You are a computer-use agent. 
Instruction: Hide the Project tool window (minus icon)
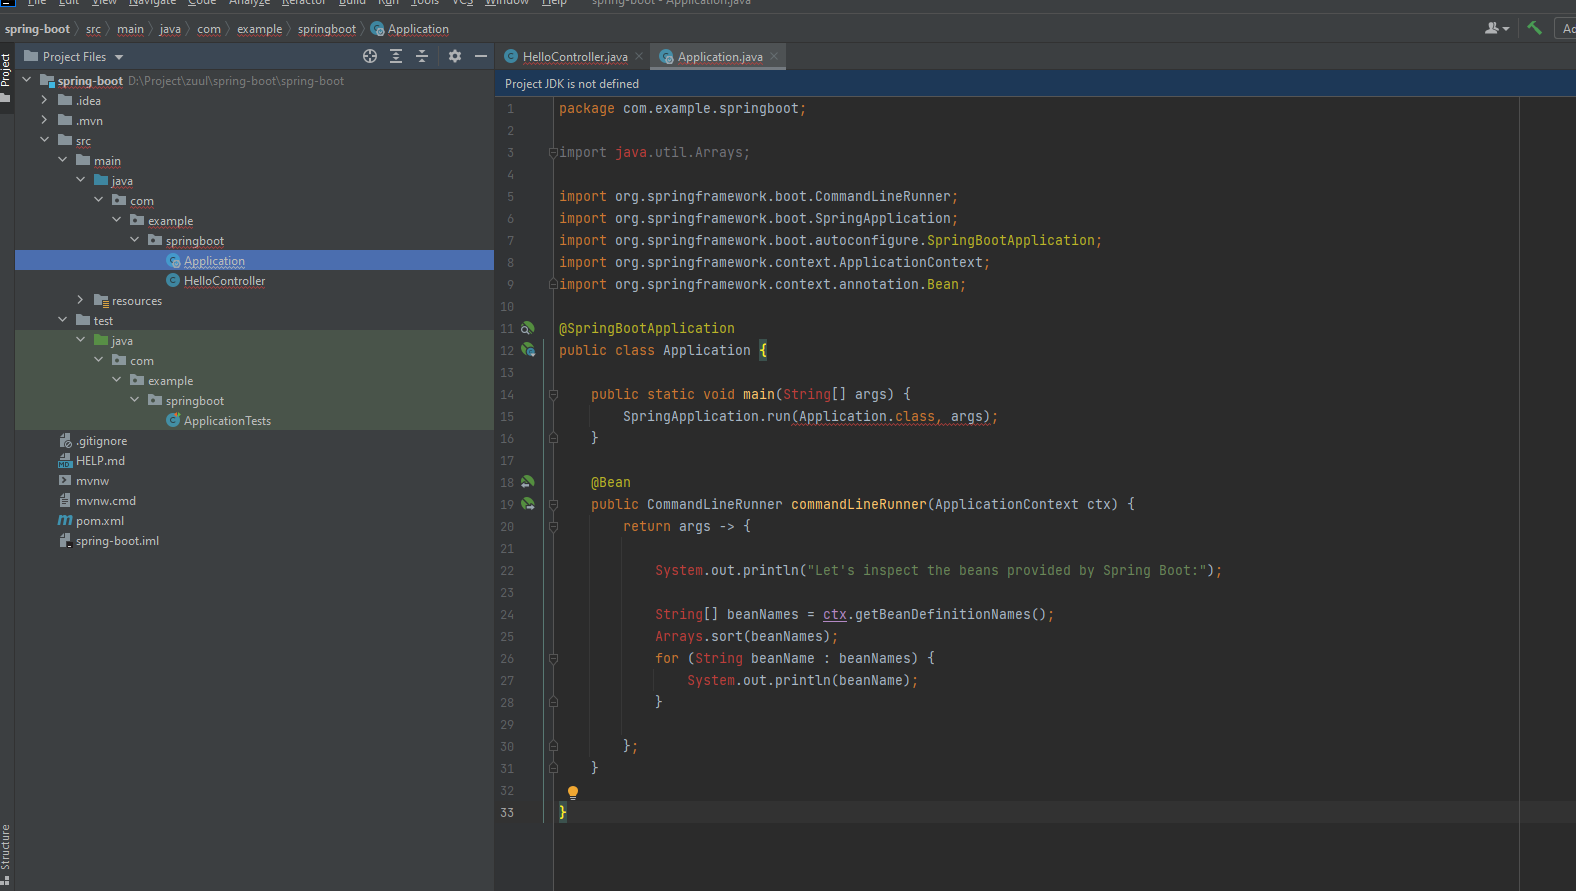(x=481, y=56)
